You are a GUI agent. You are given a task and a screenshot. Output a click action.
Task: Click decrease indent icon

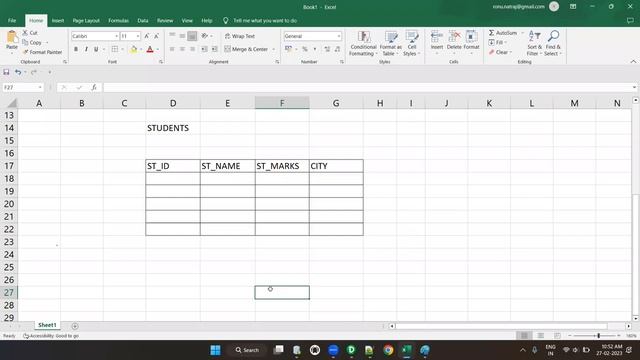pyautogui.click(x=204, y=49)
